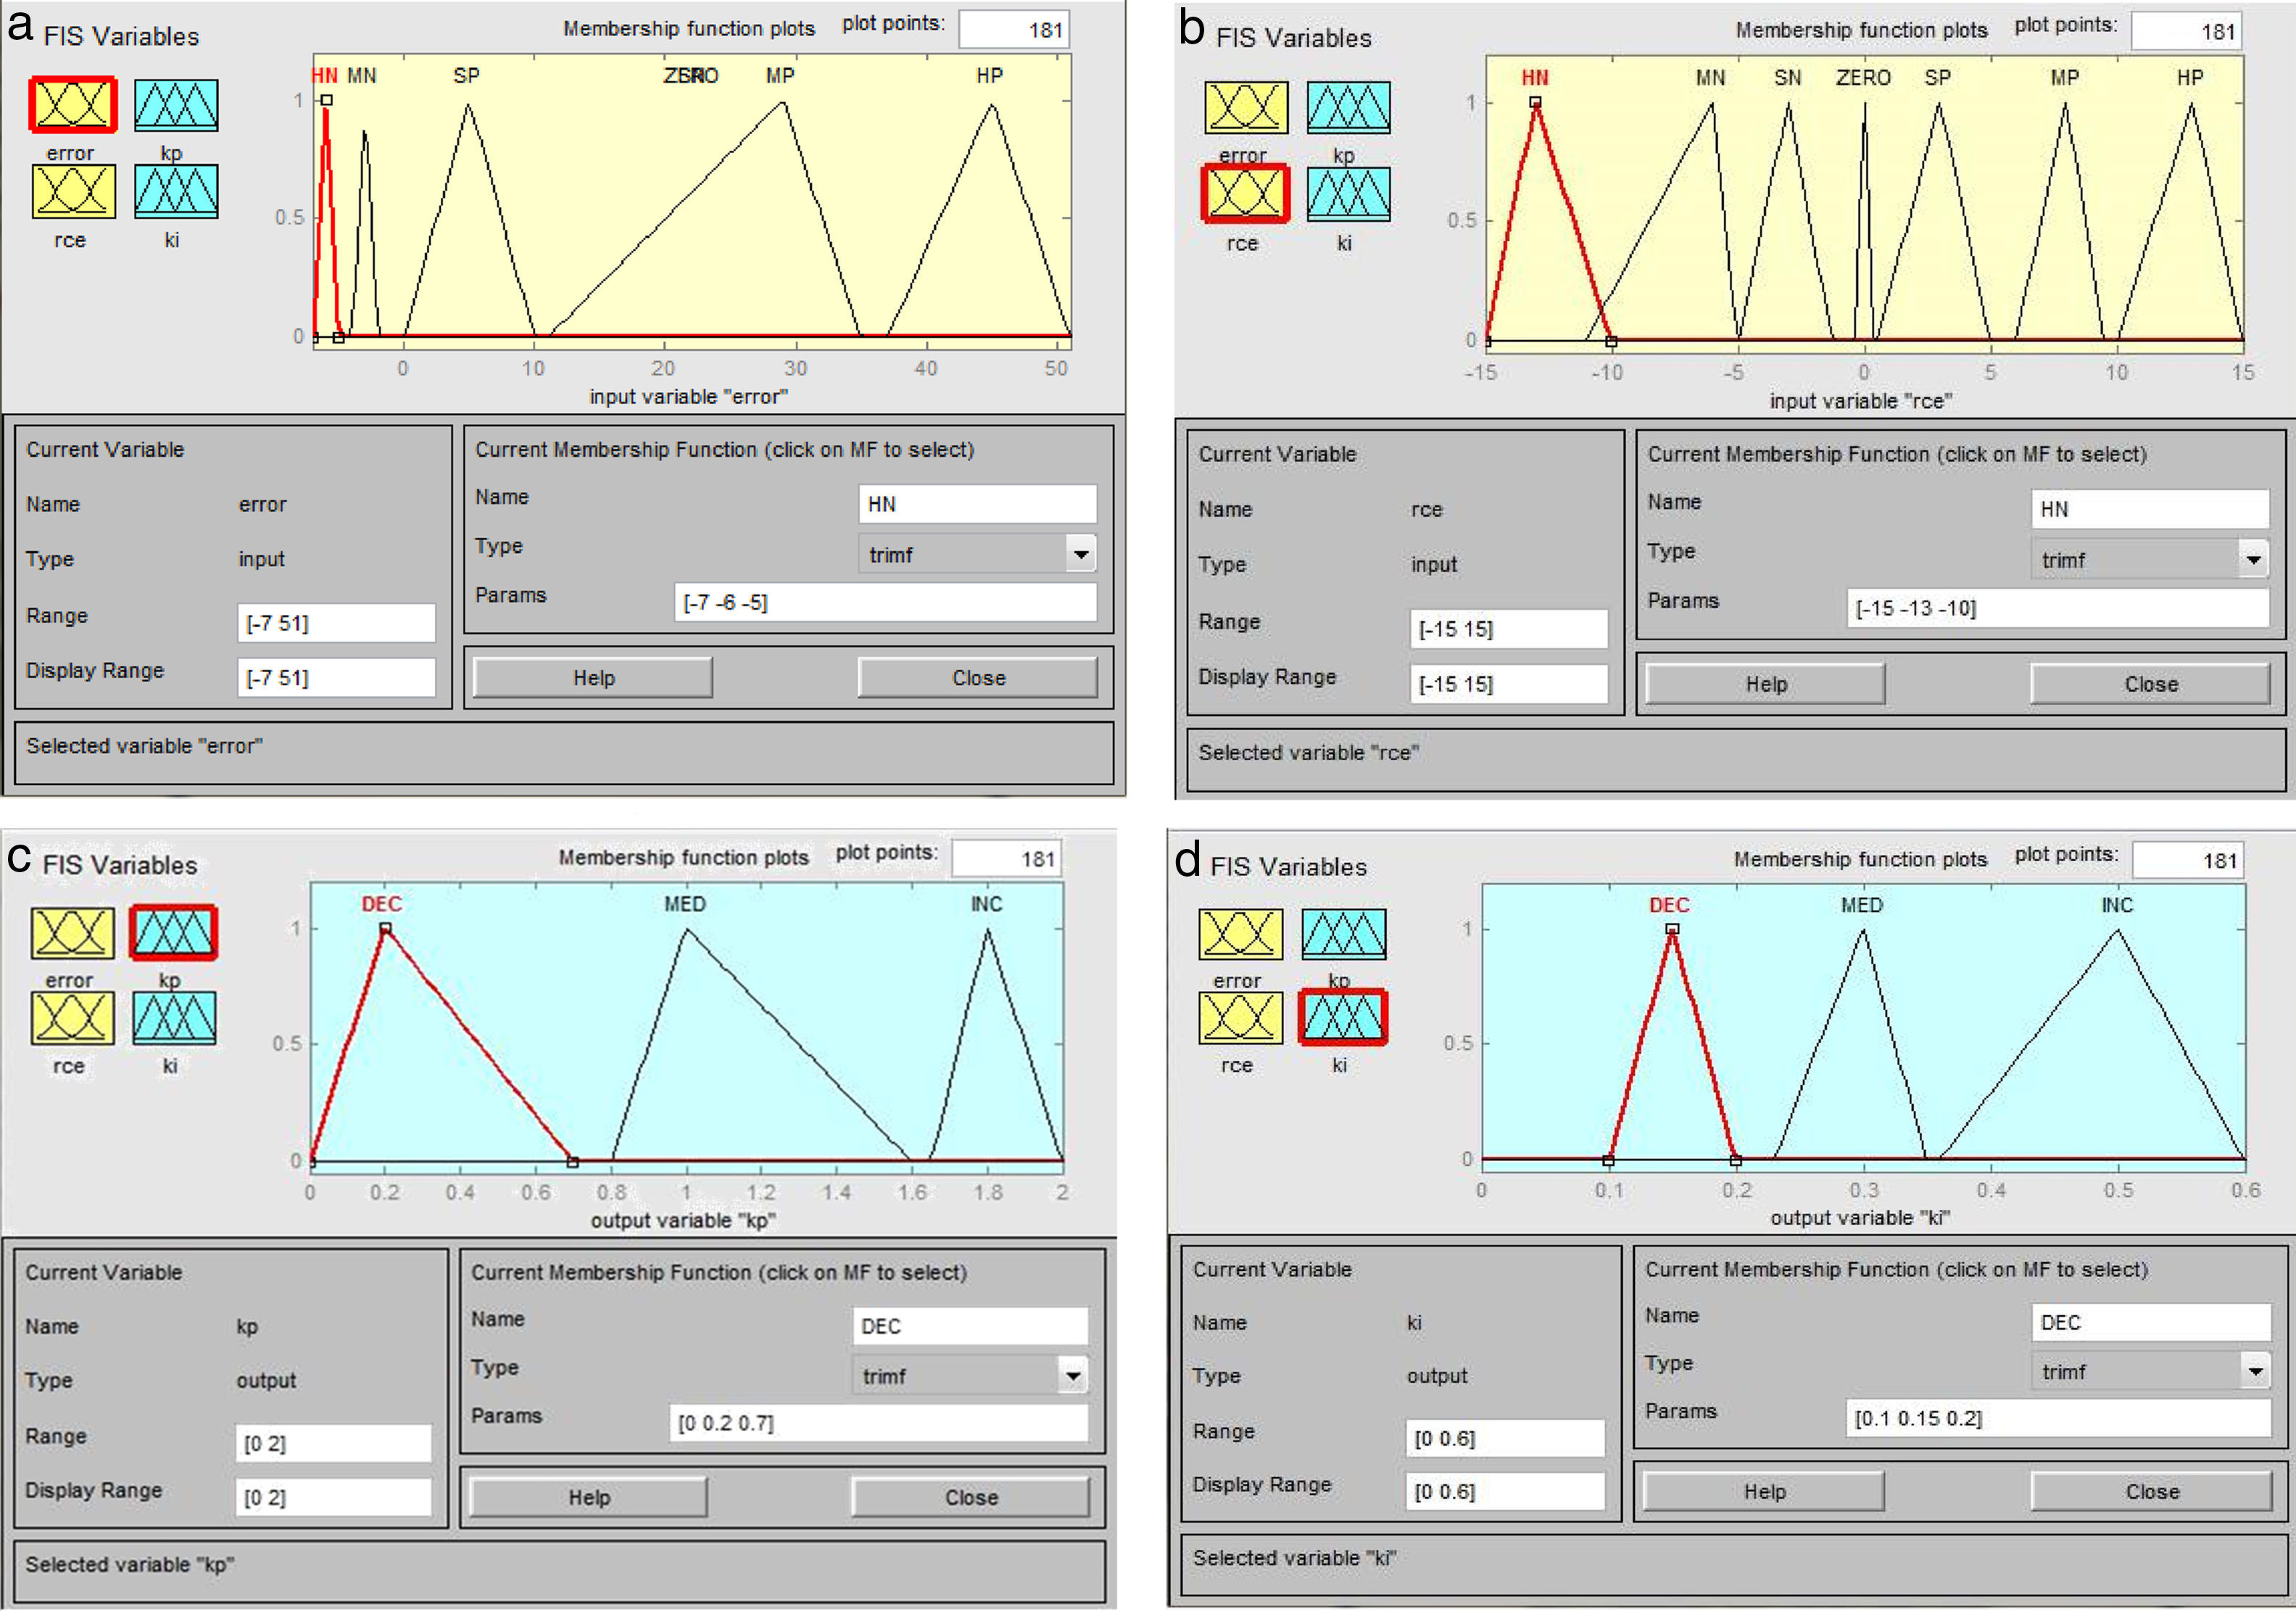Click the error input icon in panel d
Image resolution: width=2296 pixels, height=1611 pixels.
click(1240, 935)
